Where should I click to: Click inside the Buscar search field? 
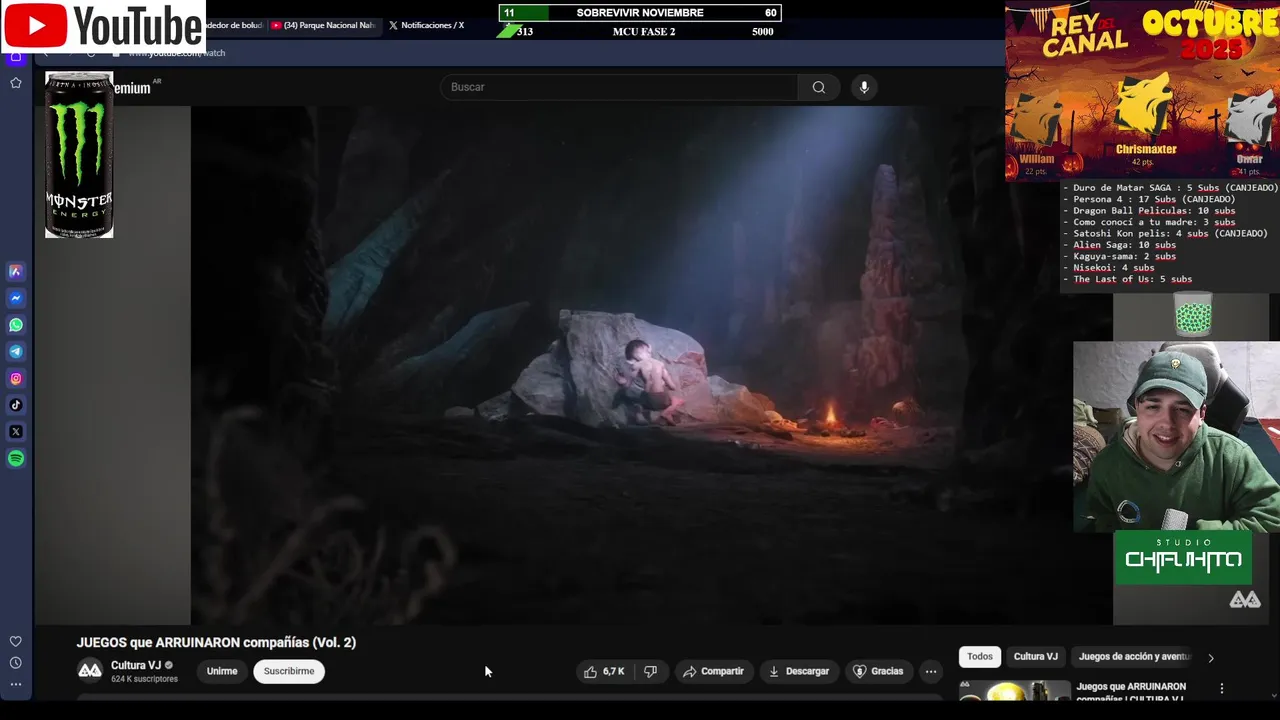click(619, 87)
